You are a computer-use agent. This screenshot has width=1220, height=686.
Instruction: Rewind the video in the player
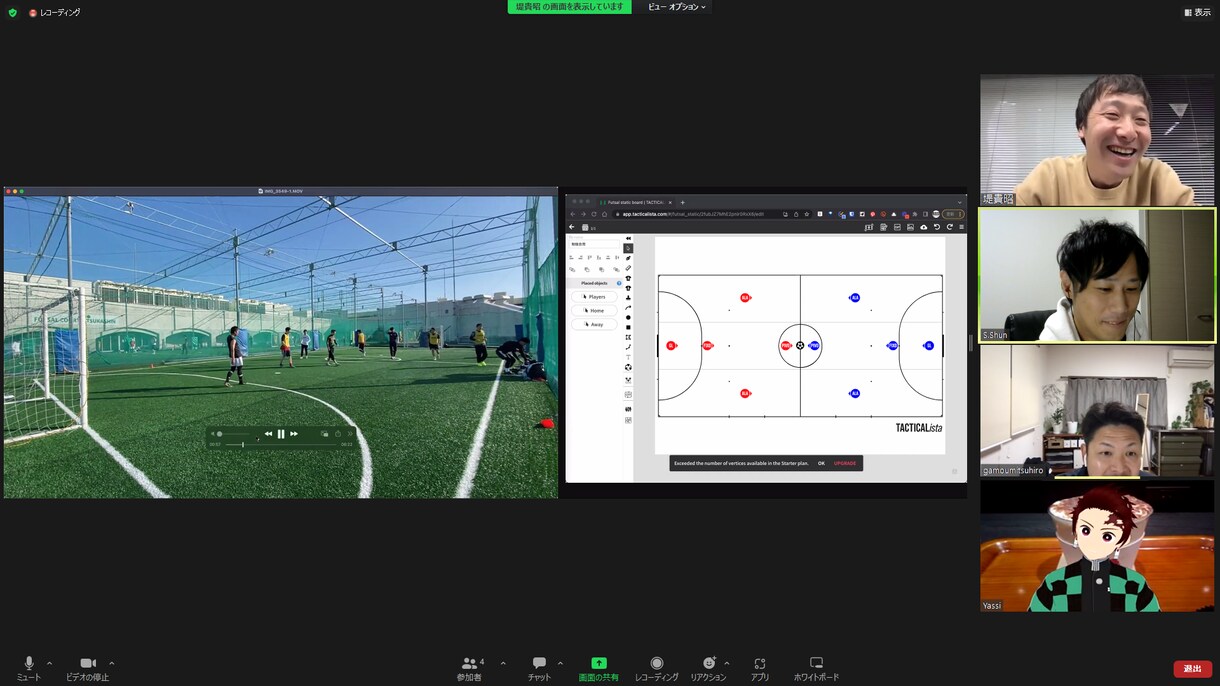point(268,434)
